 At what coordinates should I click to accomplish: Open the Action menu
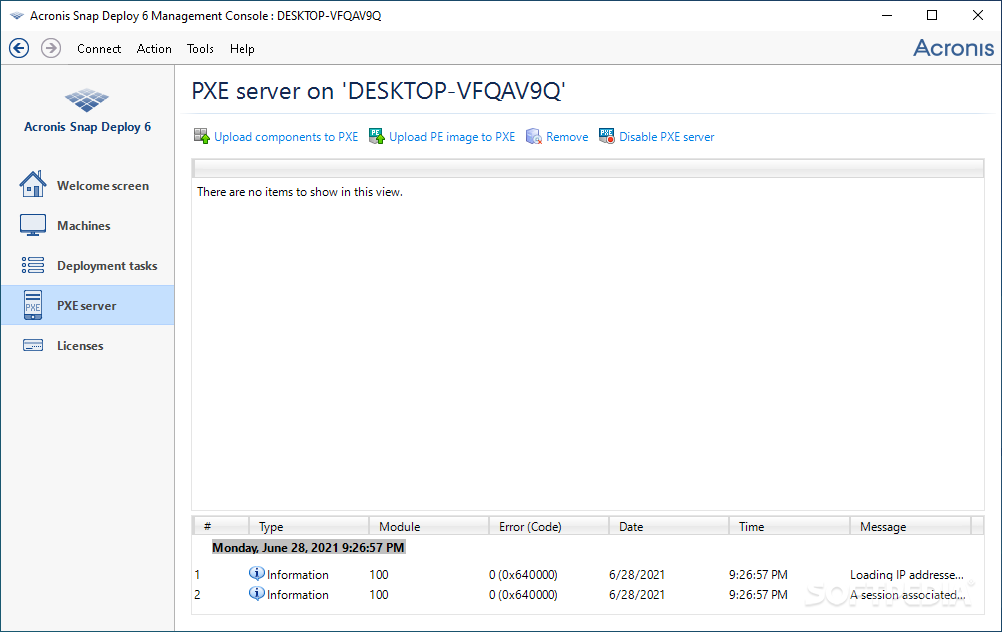[x=154, y=49]
